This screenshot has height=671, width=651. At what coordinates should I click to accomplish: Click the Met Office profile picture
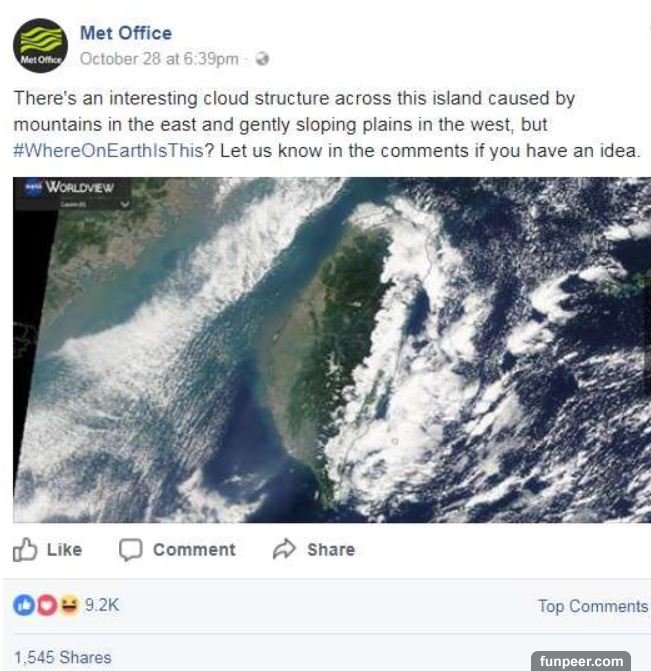click(40, 46)
